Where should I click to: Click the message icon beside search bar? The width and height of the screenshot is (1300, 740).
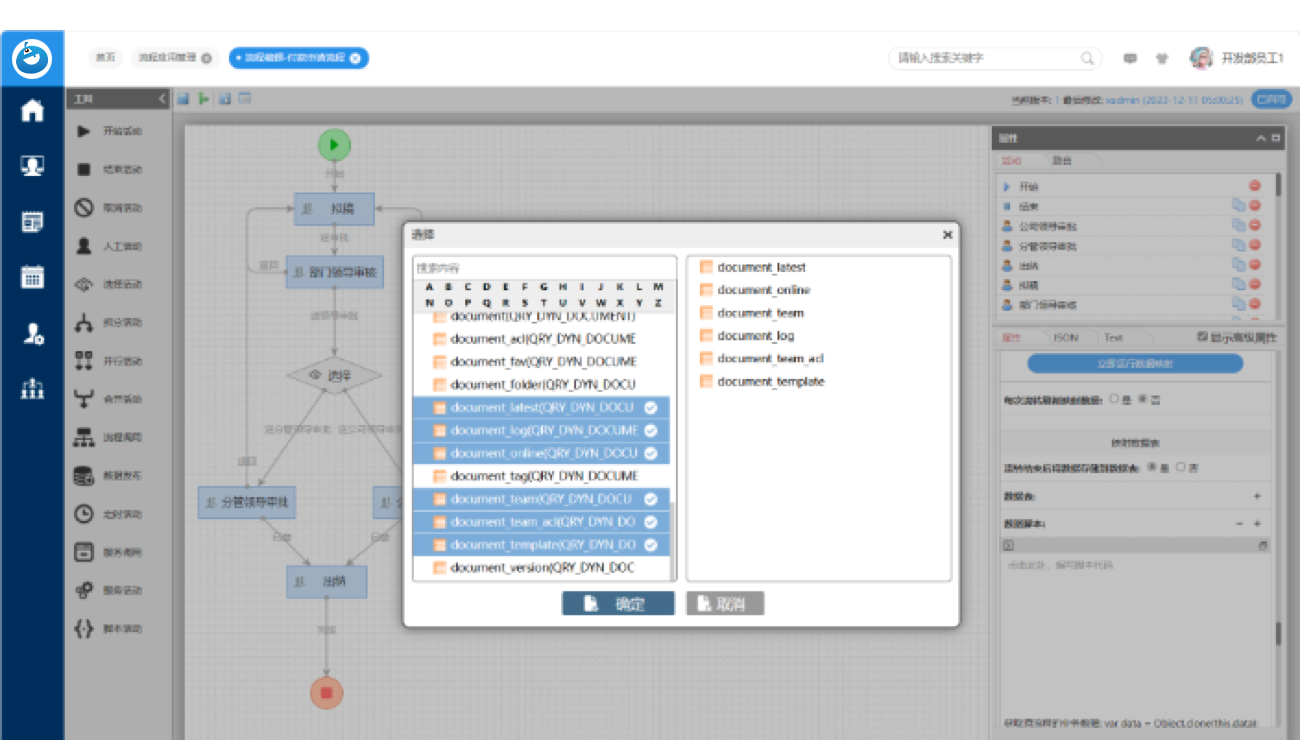pos(1130,59)
